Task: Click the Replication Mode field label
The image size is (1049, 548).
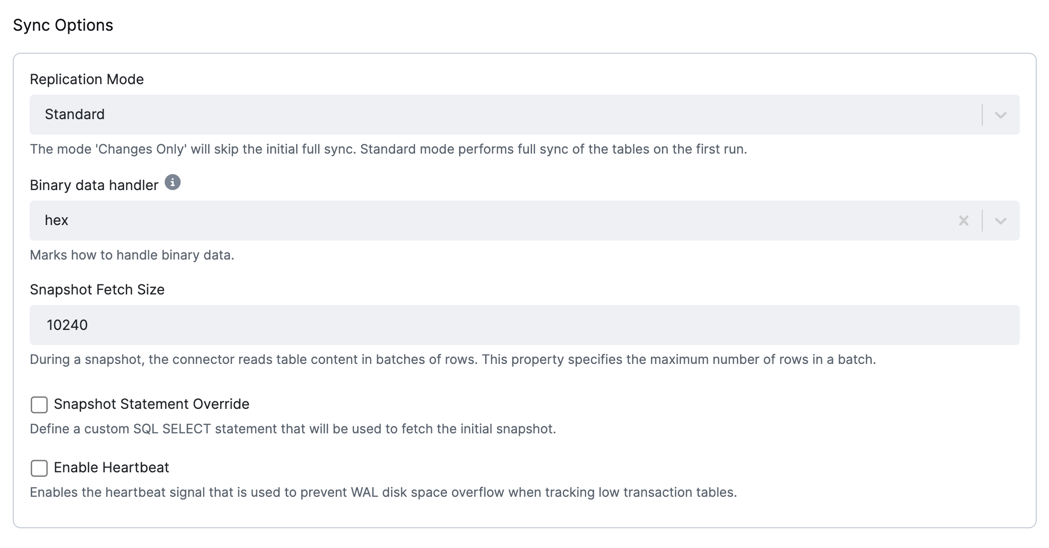Action: [x=87, y=79]
